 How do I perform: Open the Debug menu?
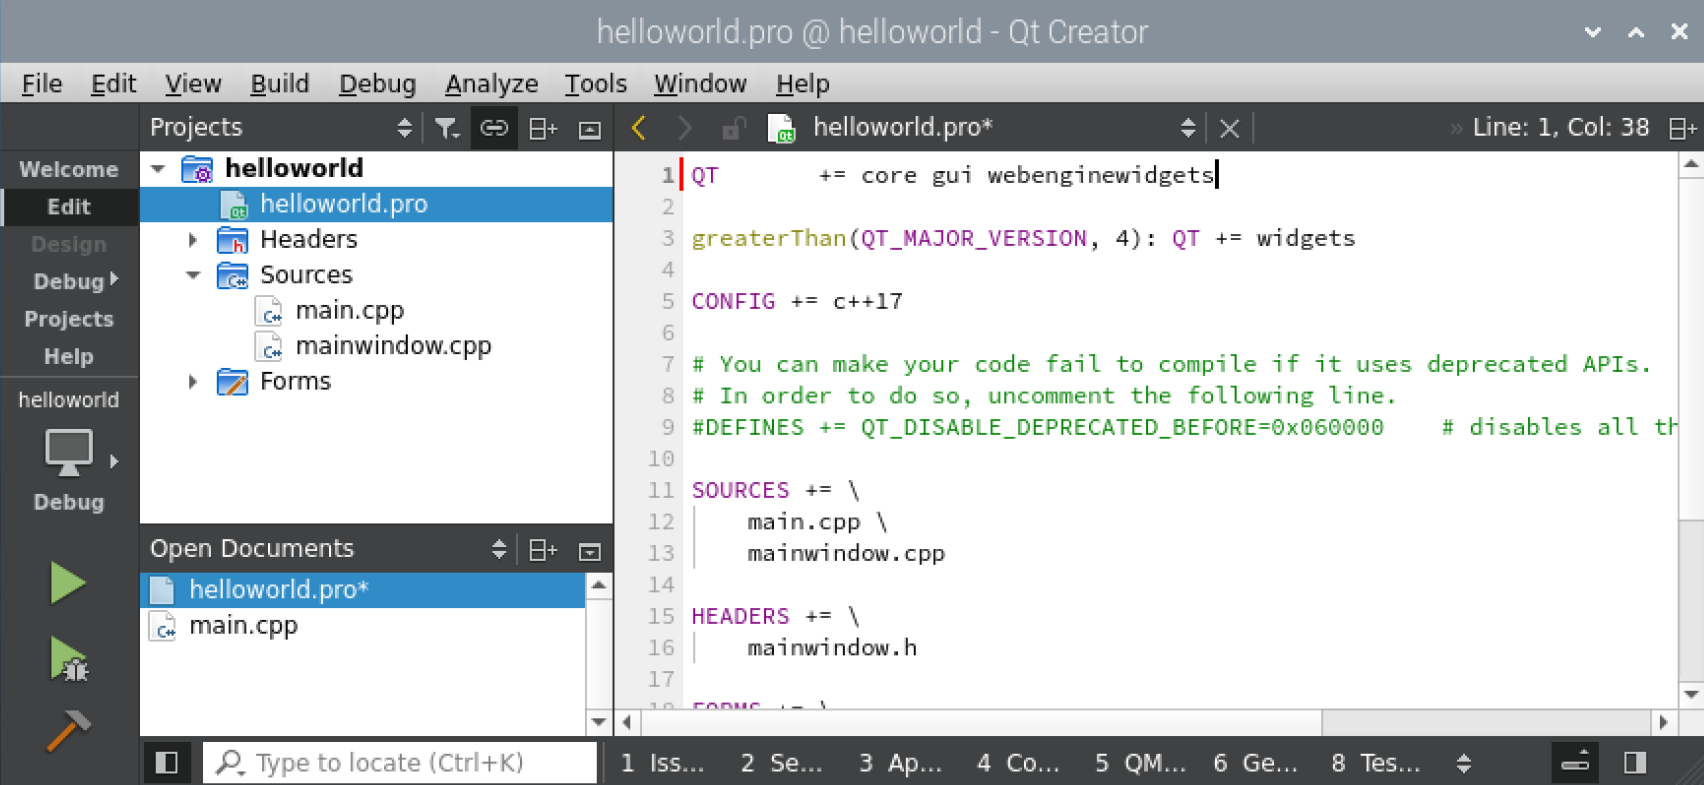[377, 84]
